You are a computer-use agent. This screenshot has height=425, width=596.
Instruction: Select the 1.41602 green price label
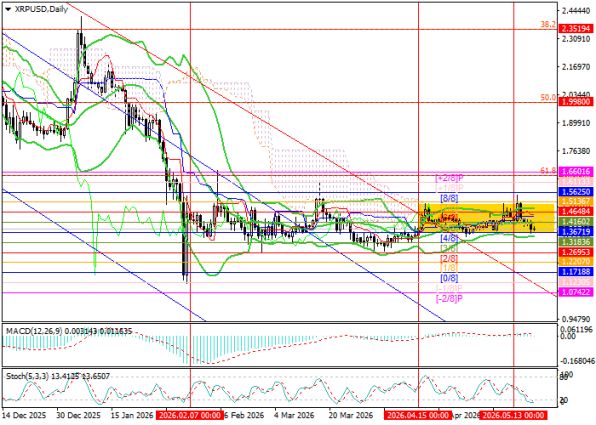point(576,221)
